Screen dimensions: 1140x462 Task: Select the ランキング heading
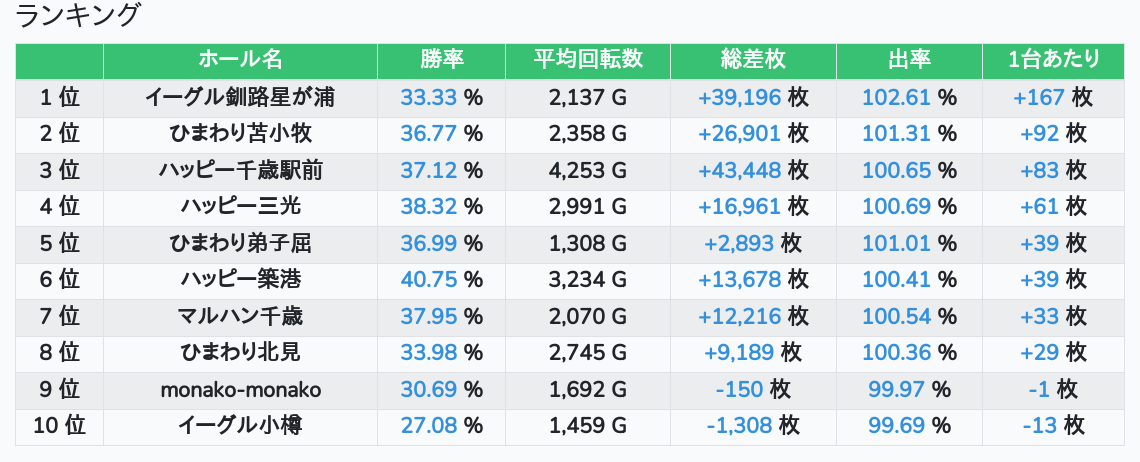pyautogui.click(x=77, y=15)
